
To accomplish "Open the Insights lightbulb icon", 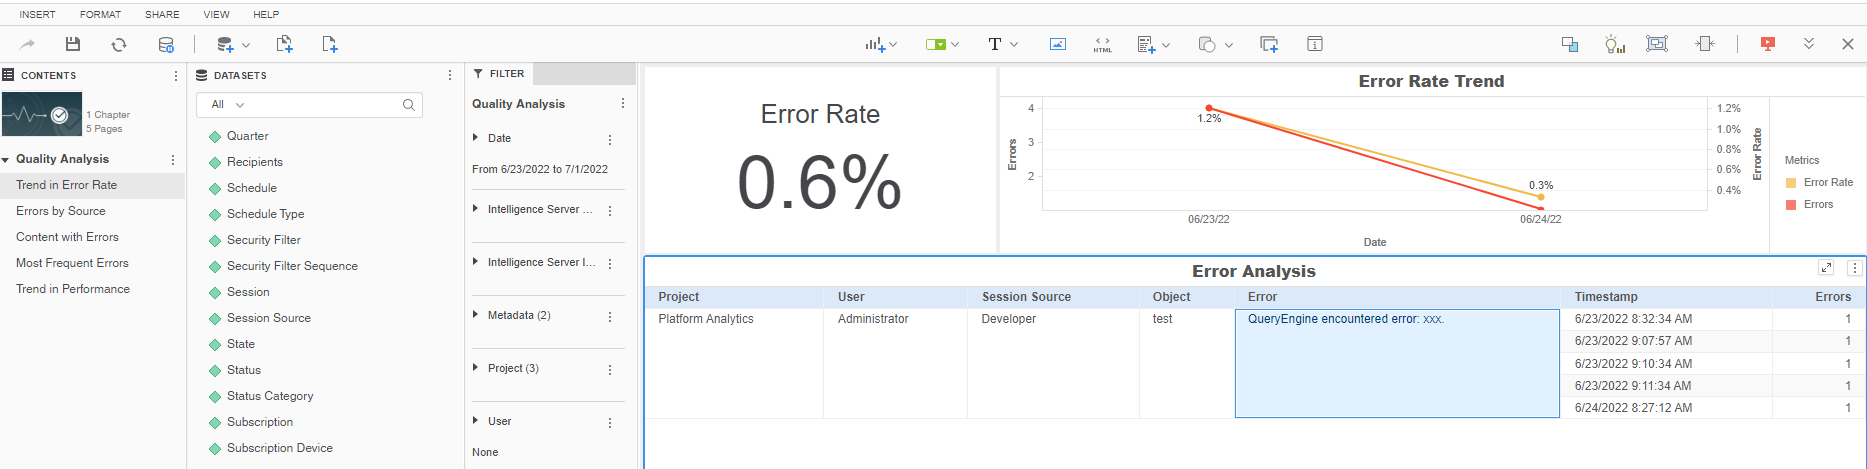I will (1614, 44).
